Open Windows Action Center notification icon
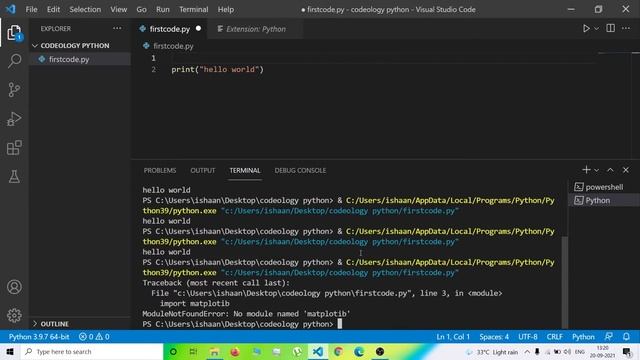 [x=627, y=352]
